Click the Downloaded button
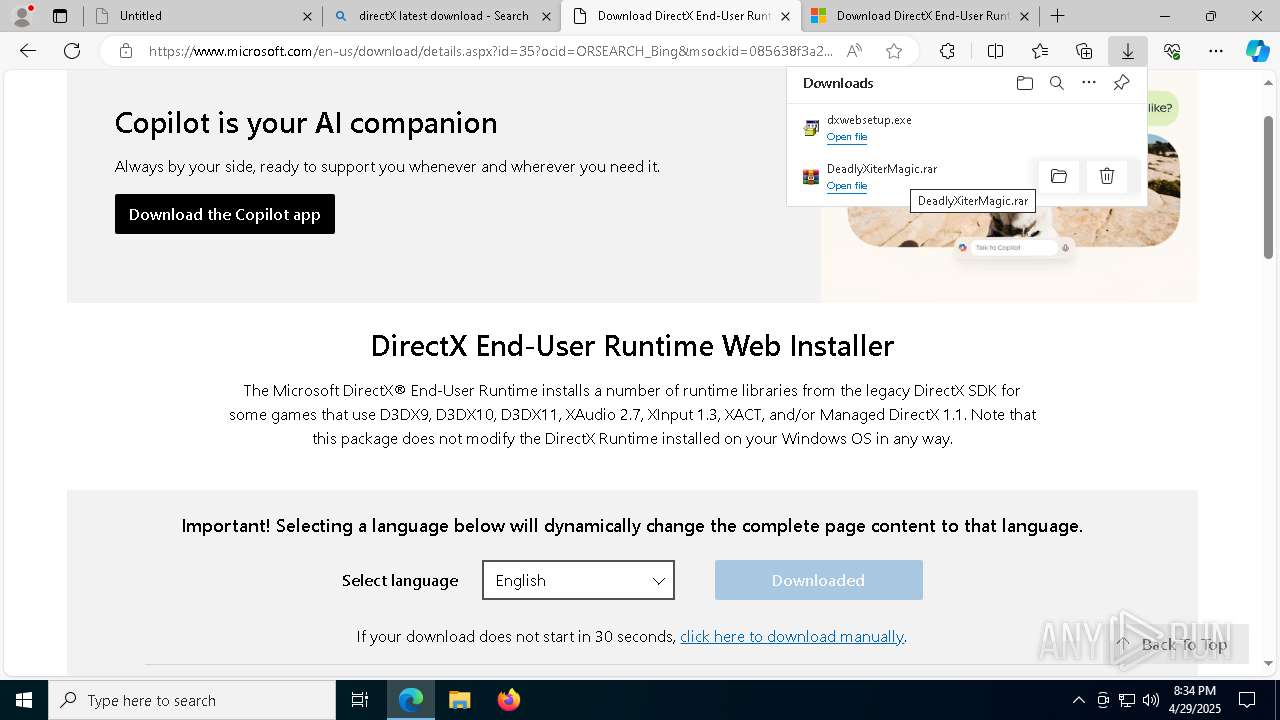The width and height of the screenshot is (1280, 720). (818, 580)
